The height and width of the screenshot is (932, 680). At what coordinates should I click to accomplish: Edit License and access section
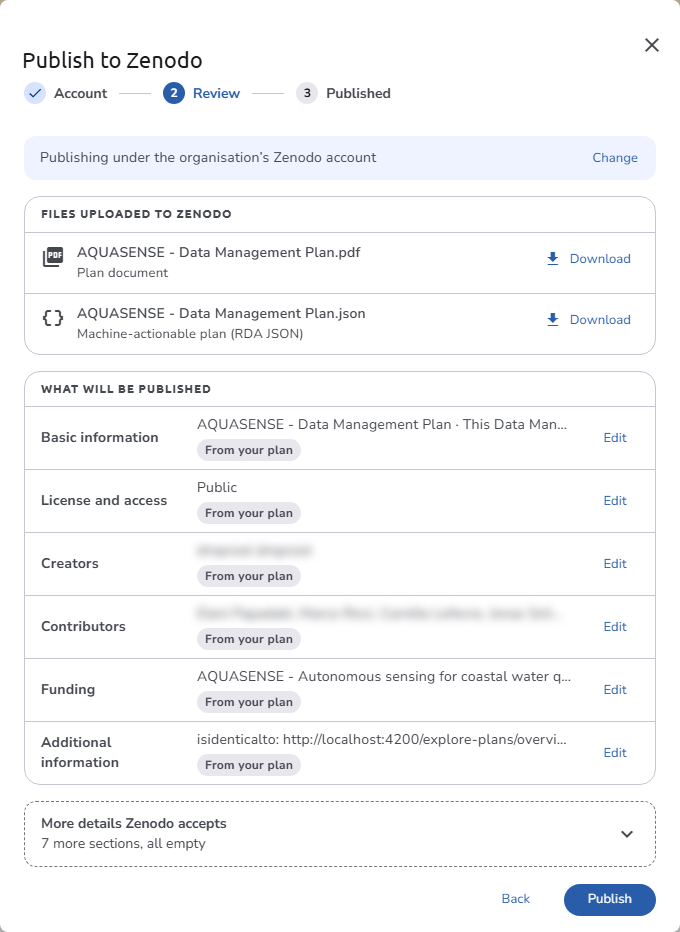(x=615, y=500)
